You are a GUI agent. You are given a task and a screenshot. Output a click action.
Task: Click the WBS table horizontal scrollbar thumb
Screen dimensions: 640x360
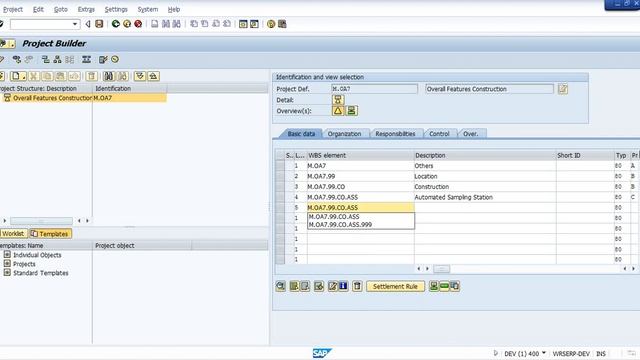441,269
